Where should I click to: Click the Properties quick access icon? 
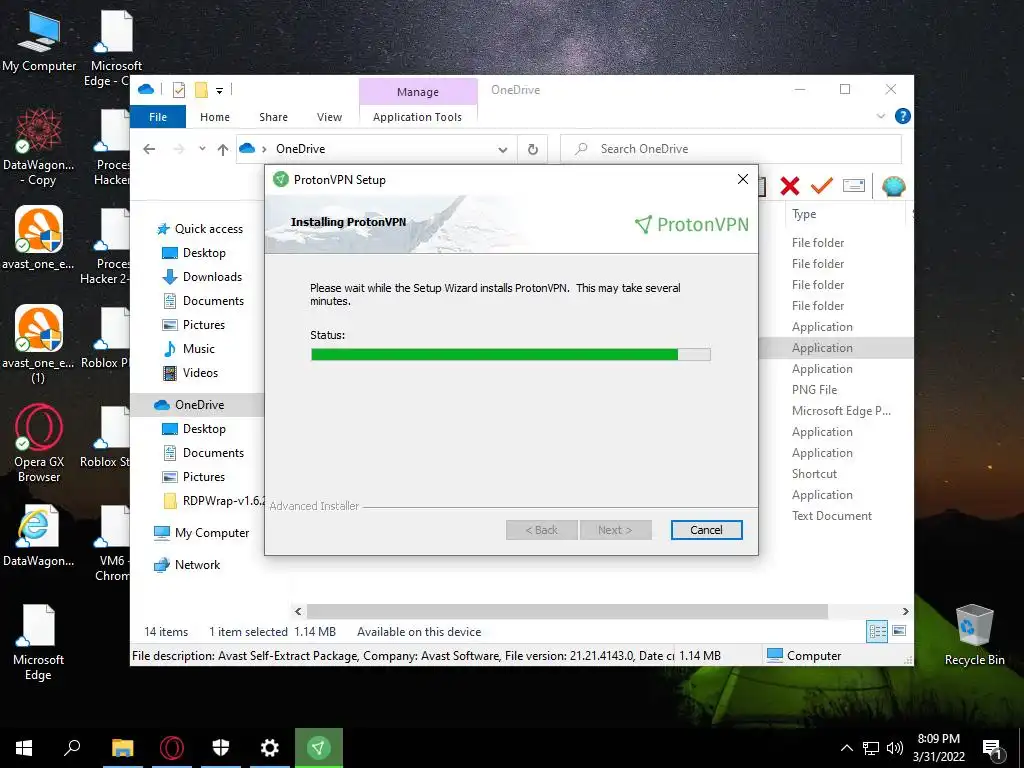178,90
